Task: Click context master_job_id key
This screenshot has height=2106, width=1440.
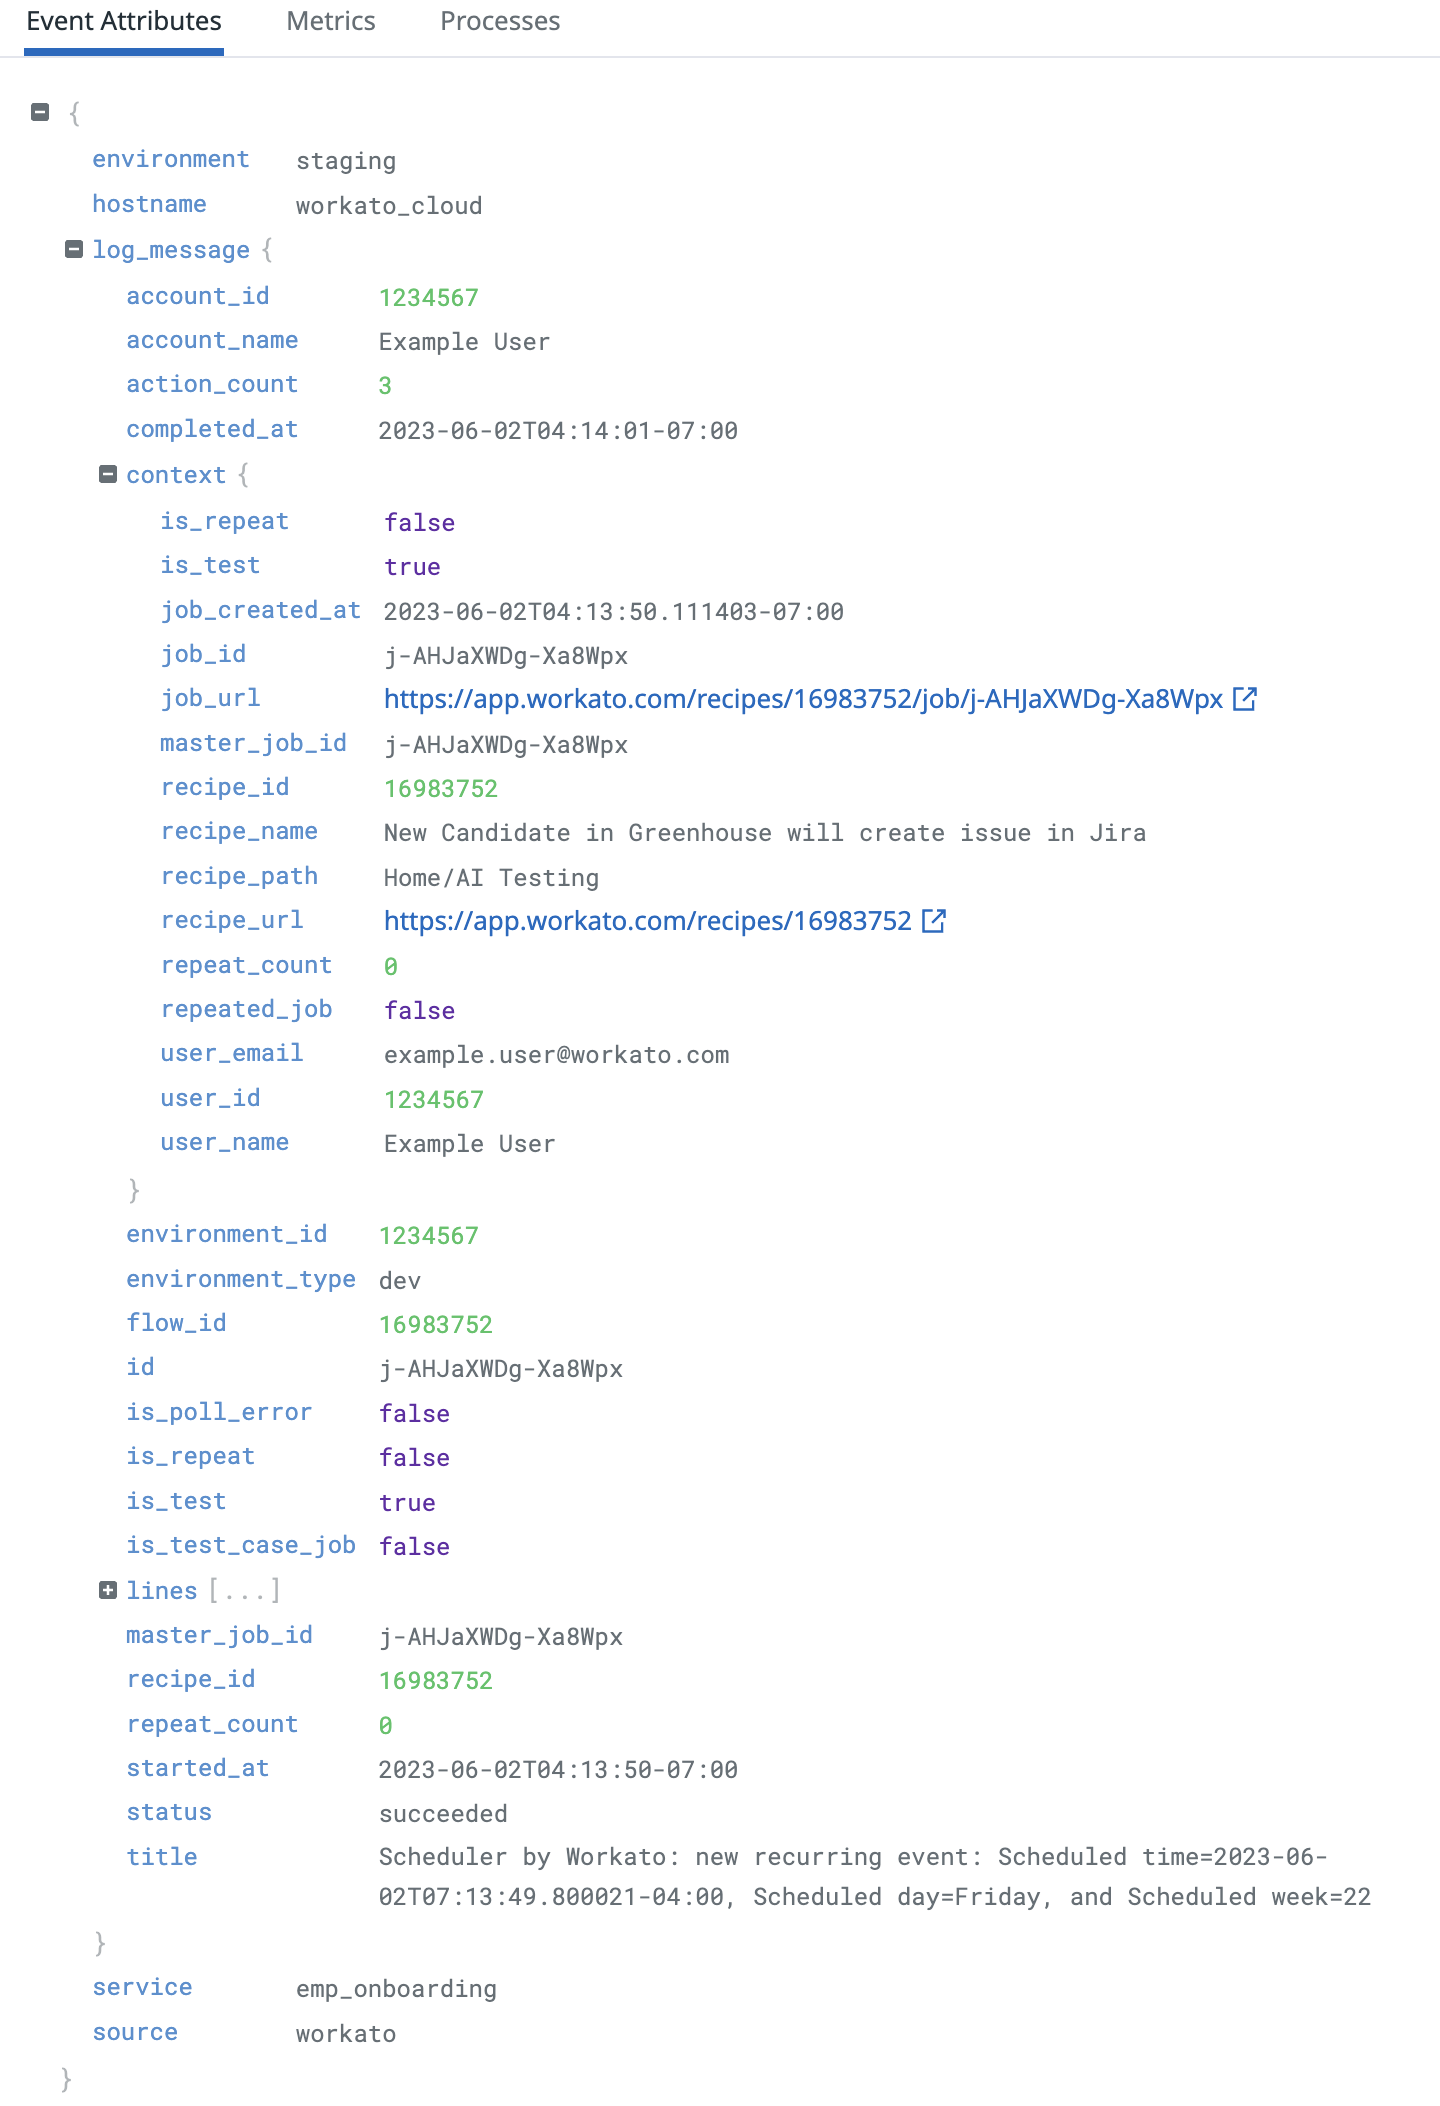Action: click(x=254, y=743)
